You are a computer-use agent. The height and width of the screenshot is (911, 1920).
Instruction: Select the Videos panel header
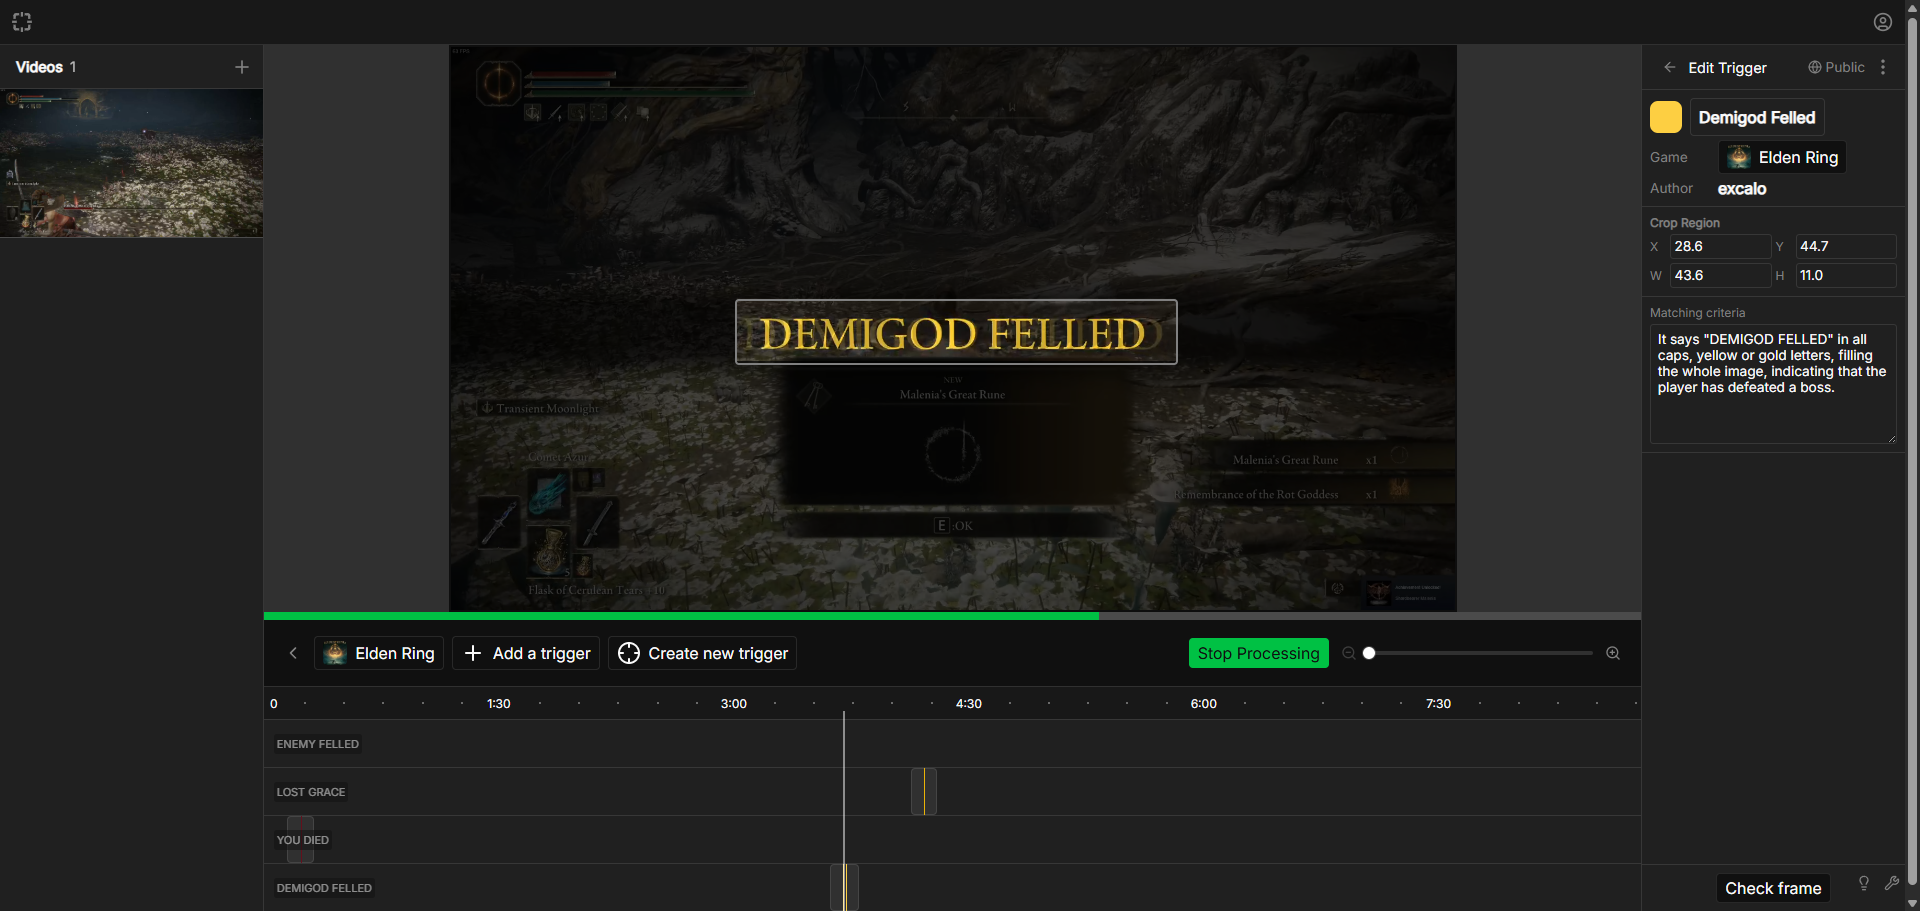pos(38,67)
